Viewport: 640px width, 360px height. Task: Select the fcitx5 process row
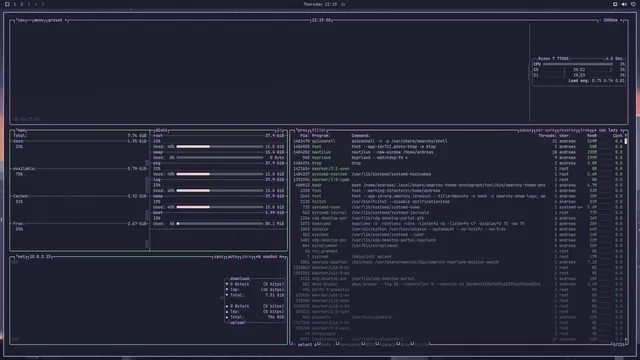click(x=457, y=202)
